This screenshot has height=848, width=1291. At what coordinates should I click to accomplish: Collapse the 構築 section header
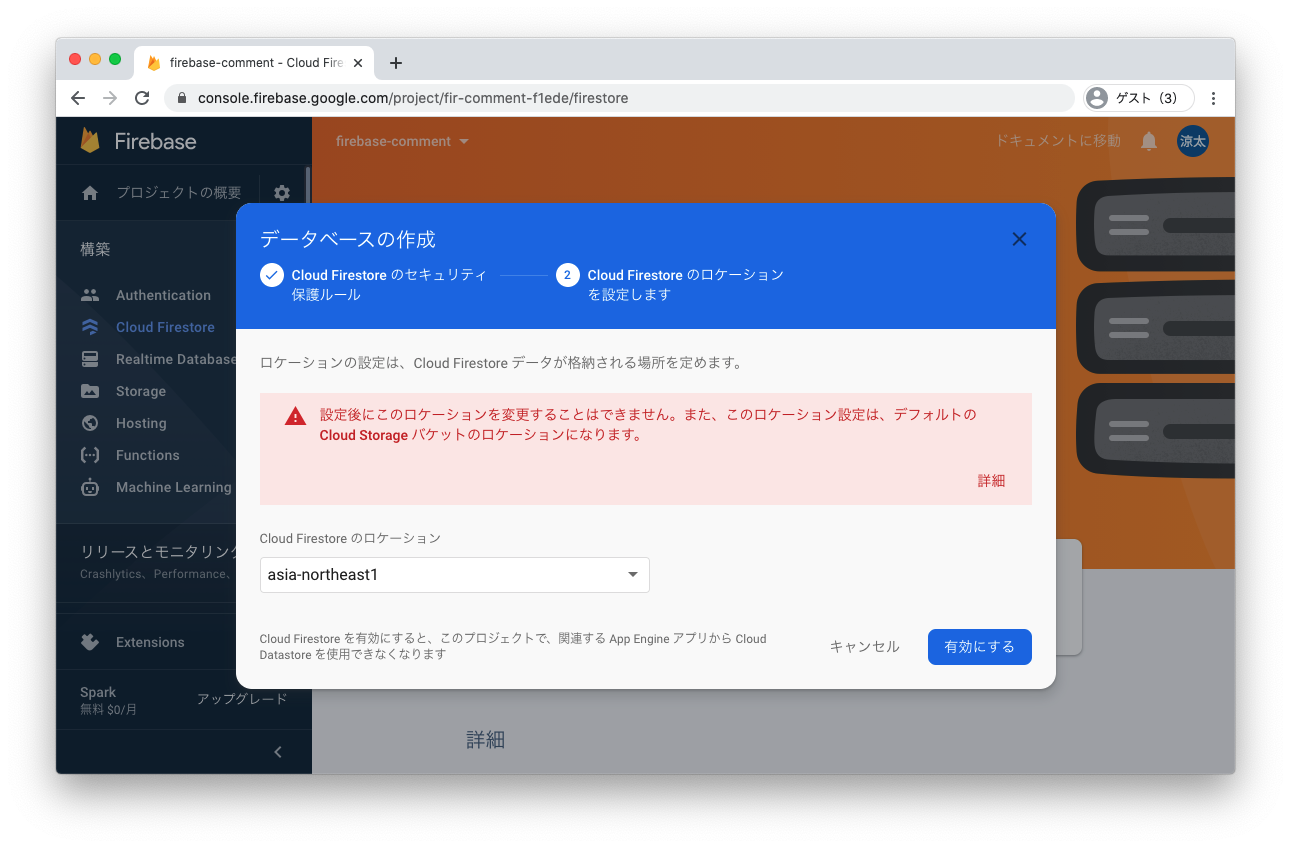(x=96, y=250)
